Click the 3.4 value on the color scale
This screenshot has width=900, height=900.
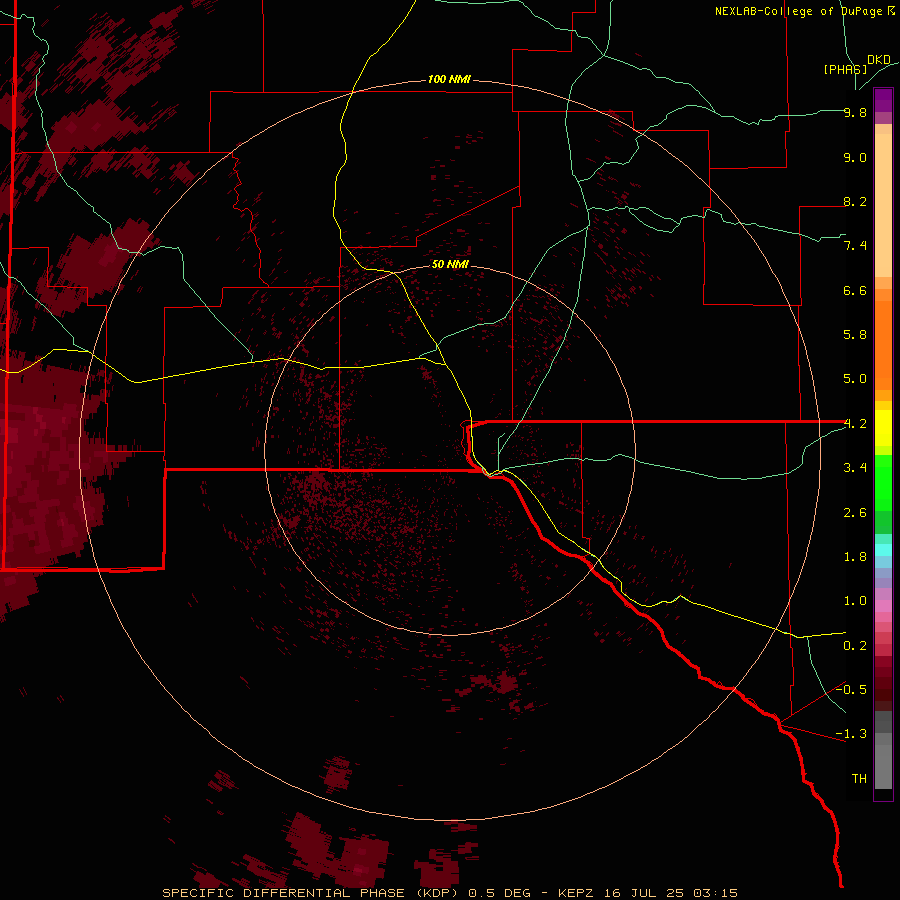point(855,468)
